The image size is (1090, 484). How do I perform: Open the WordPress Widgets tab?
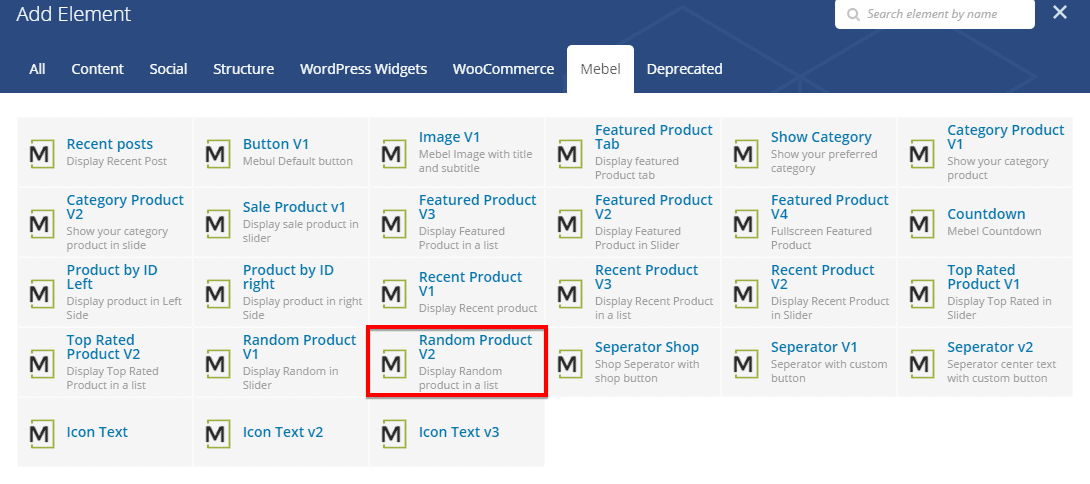(x=364, y=69)
